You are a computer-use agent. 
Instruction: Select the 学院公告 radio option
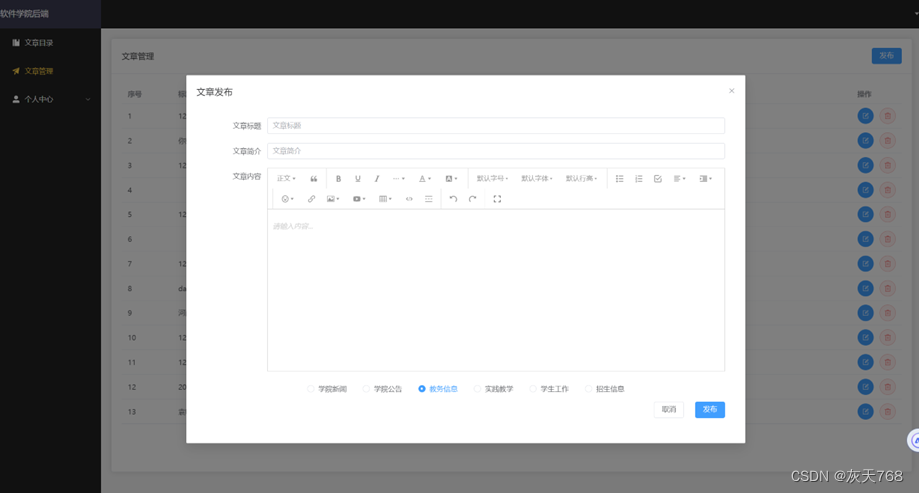(x=382, y=389)
